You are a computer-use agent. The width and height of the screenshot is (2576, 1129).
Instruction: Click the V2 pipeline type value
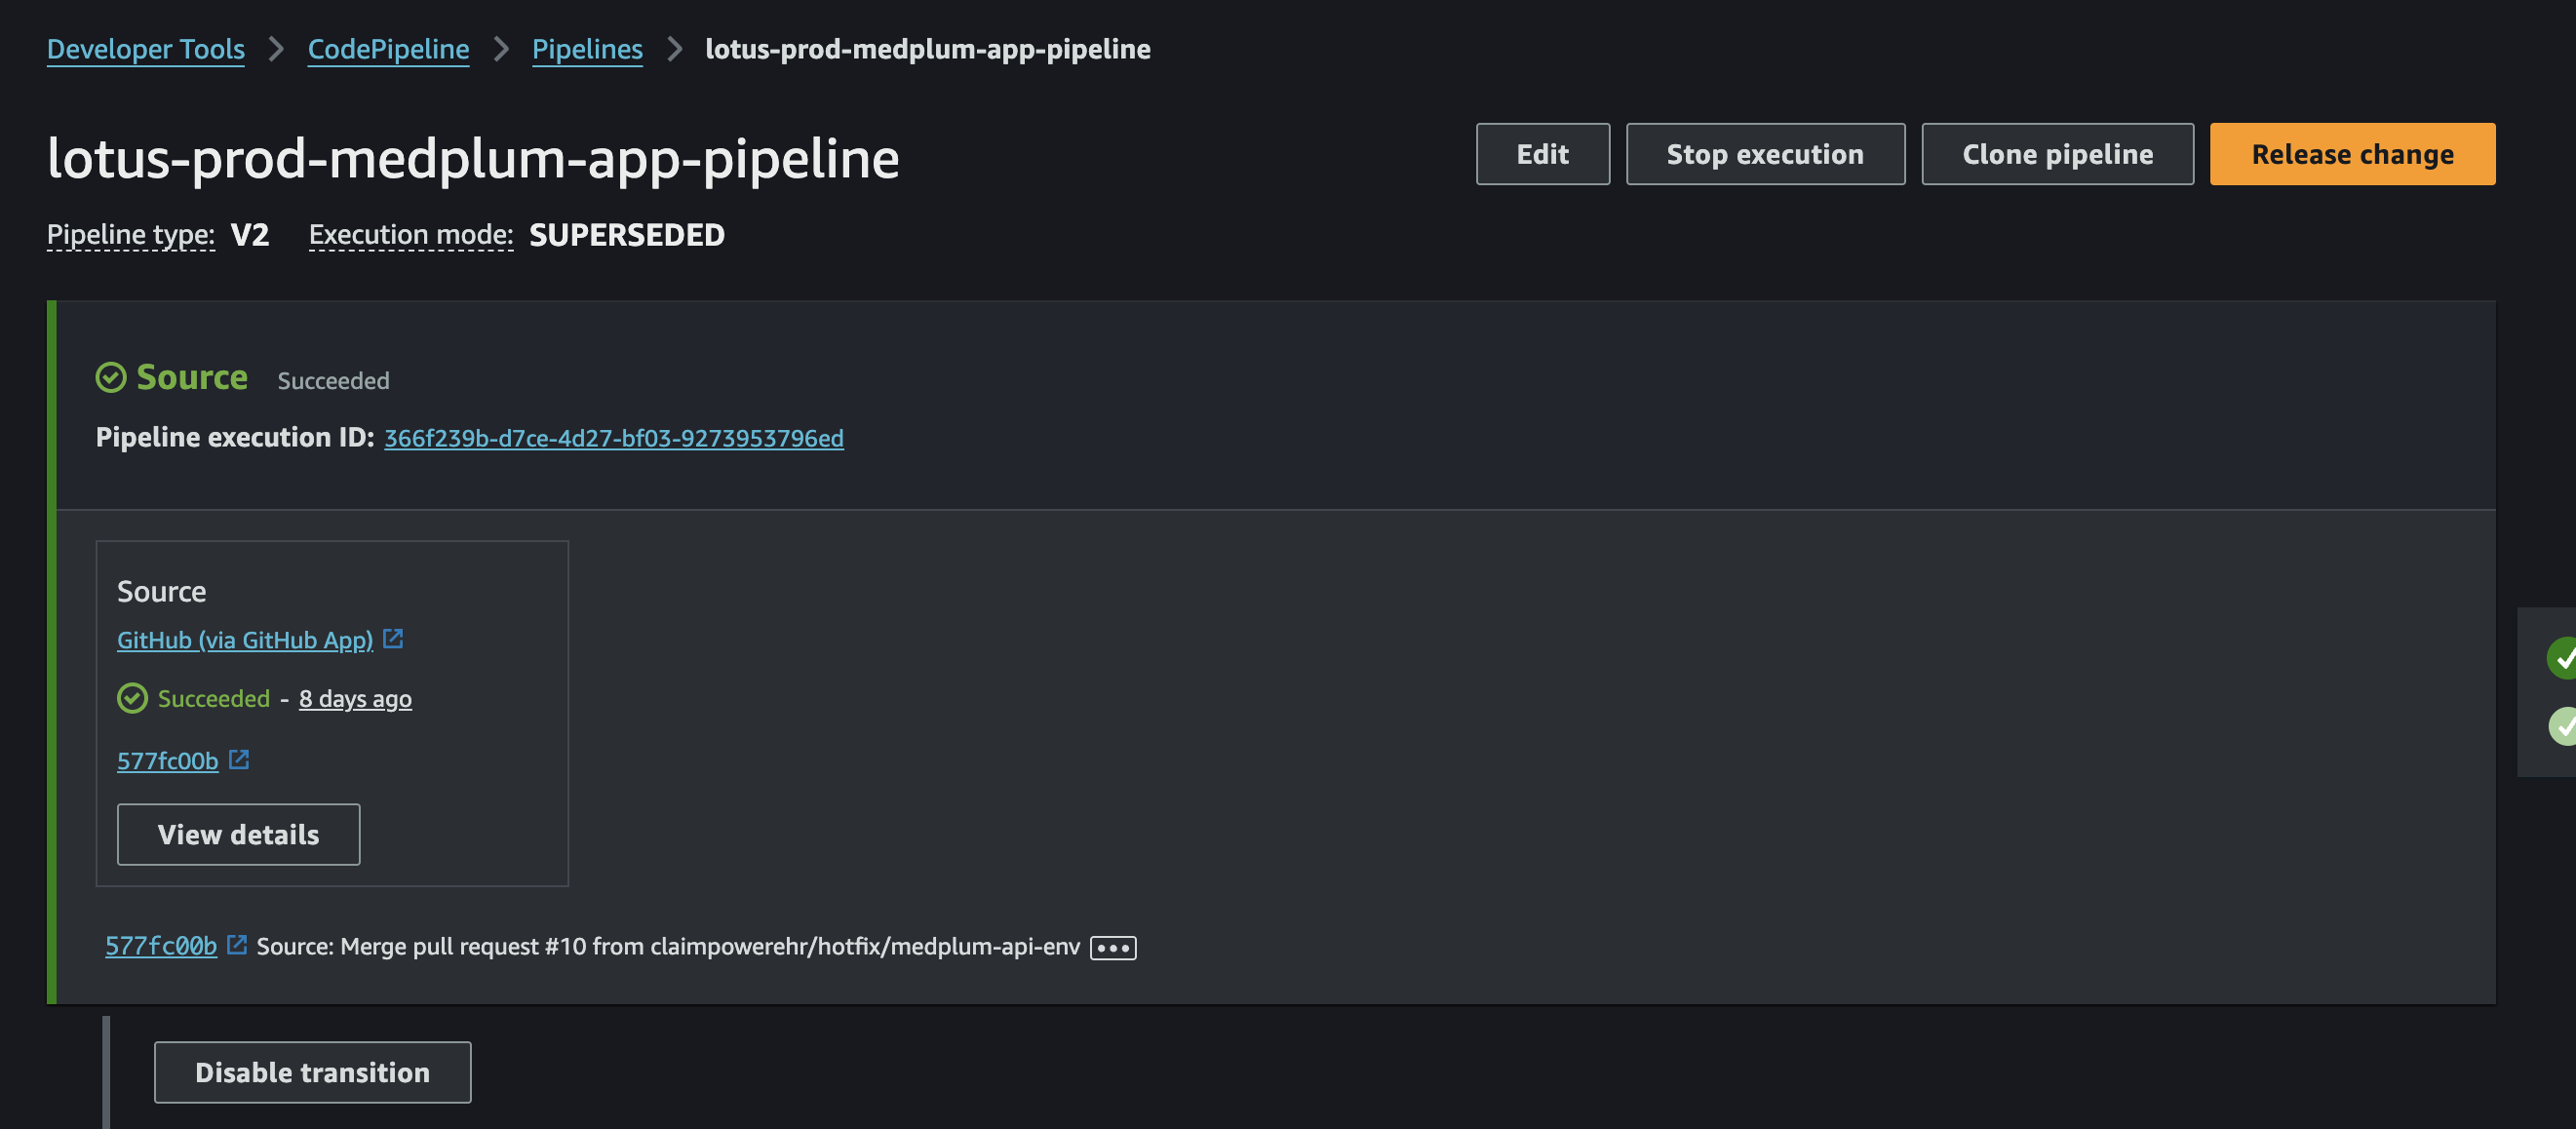250,235
